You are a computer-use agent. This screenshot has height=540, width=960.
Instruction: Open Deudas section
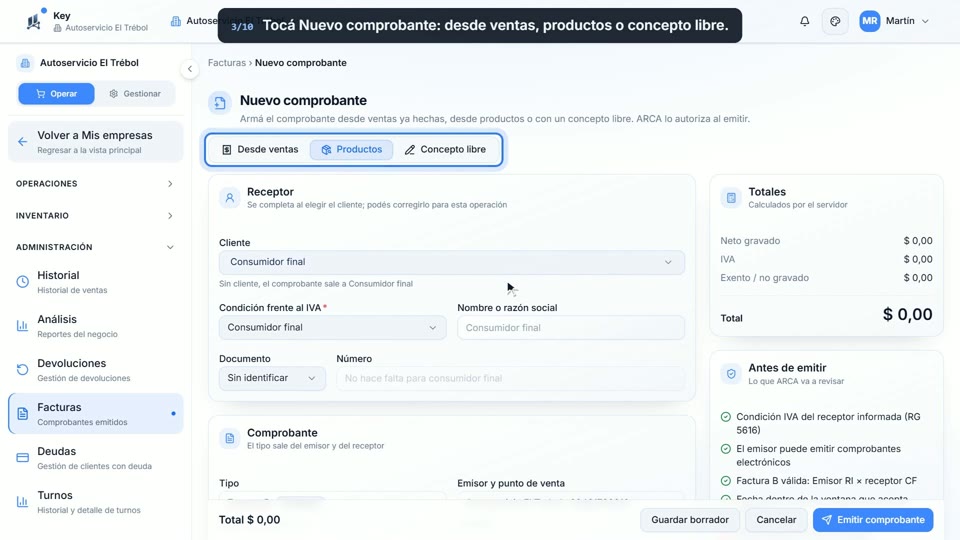click(96, 458)
